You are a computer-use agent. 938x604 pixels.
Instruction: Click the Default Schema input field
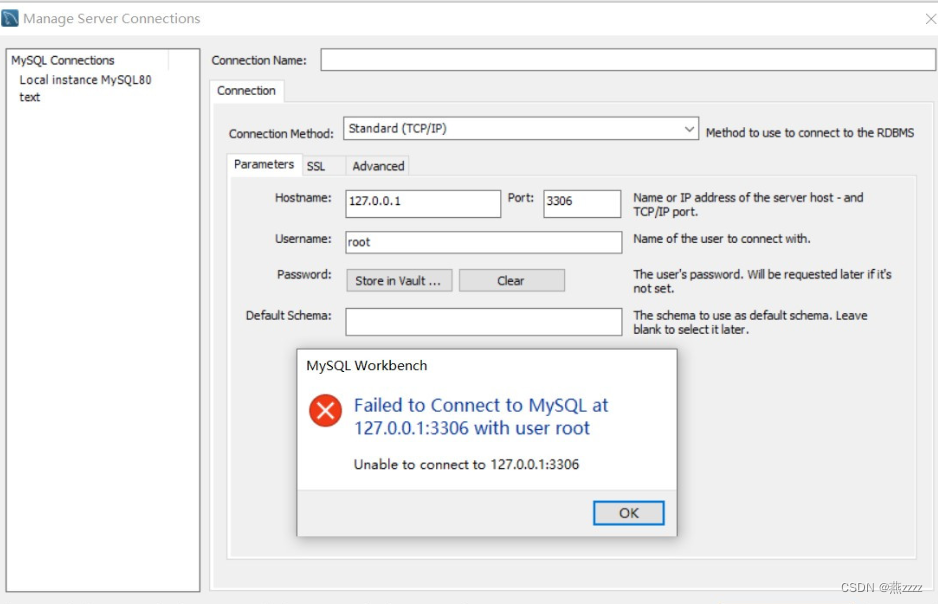[483, 321]
